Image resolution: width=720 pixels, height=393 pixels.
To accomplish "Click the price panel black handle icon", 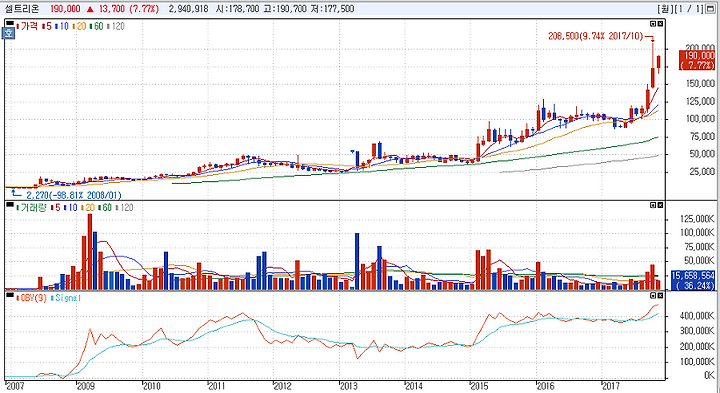I will [9, 22].
